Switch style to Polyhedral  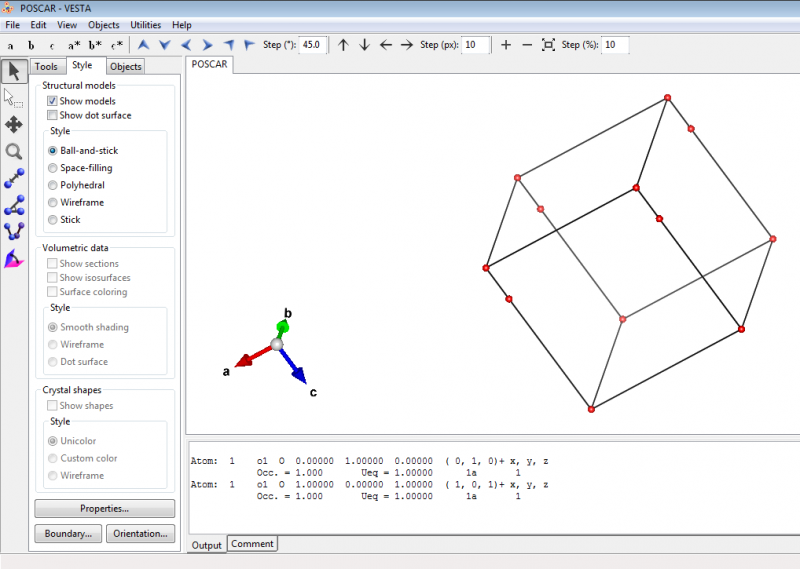pos(52,185)
